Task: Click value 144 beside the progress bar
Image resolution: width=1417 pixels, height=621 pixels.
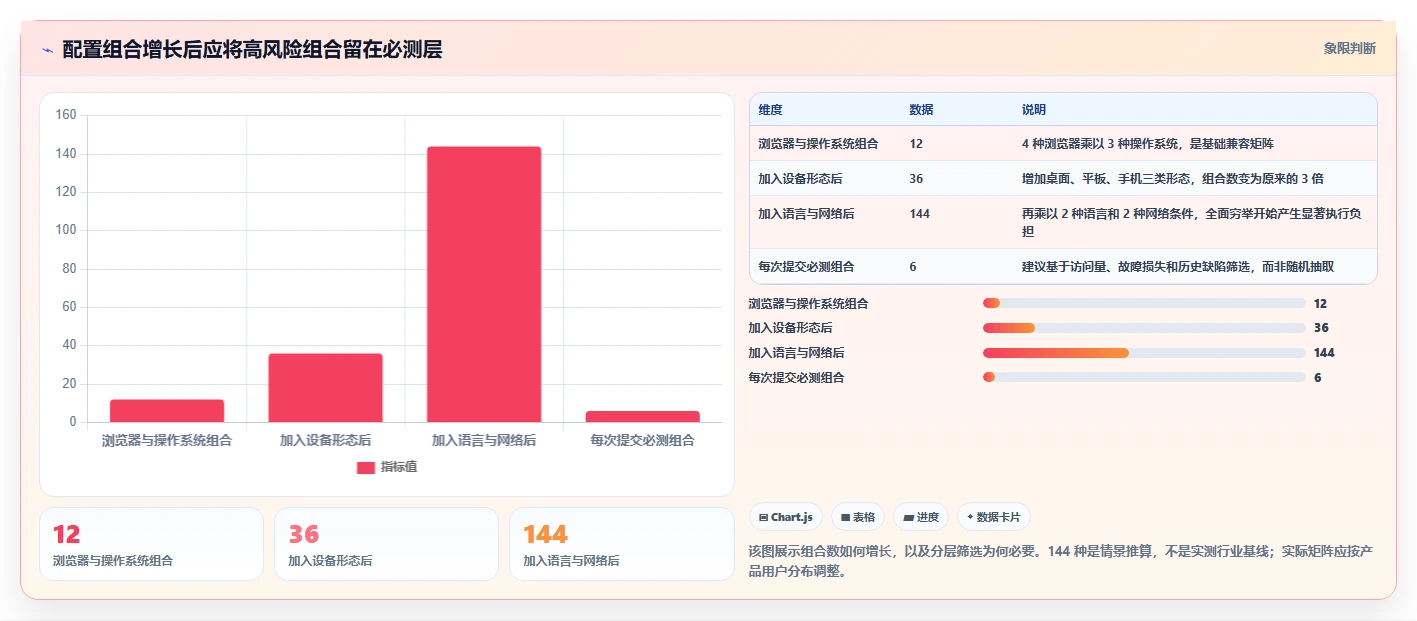Action: 1324,353
